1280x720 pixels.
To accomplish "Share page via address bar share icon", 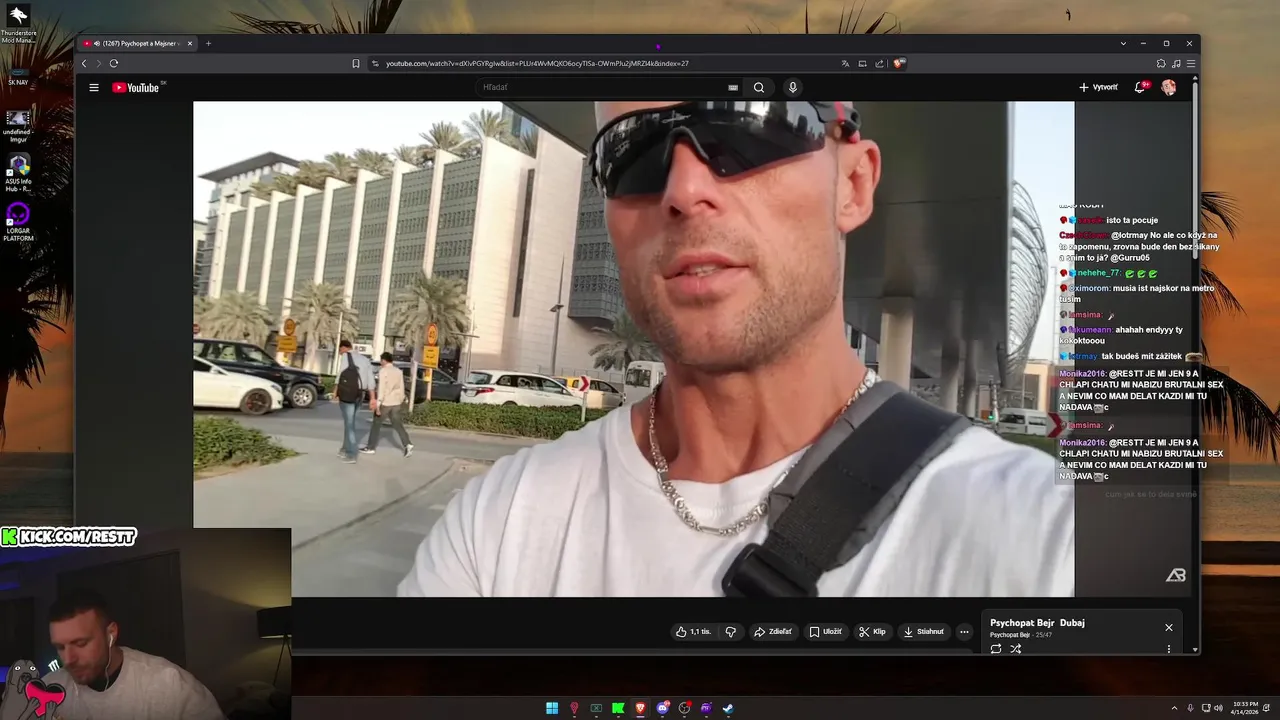I will click(x=879, y=63).
